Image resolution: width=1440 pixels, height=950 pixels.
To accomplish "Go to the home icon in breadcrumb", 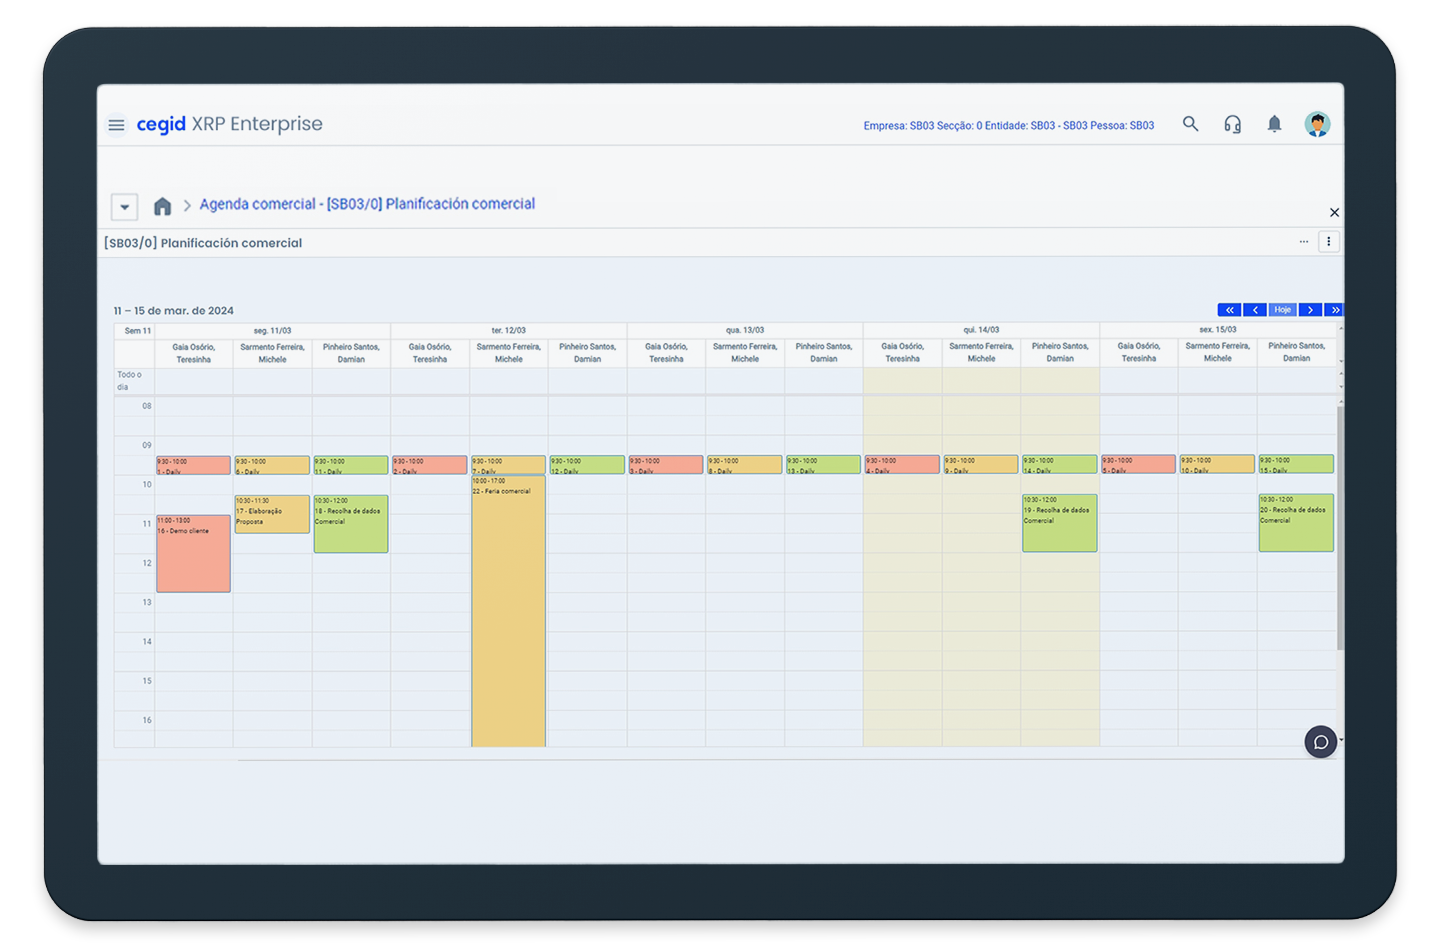I will [x=162, y=206].
